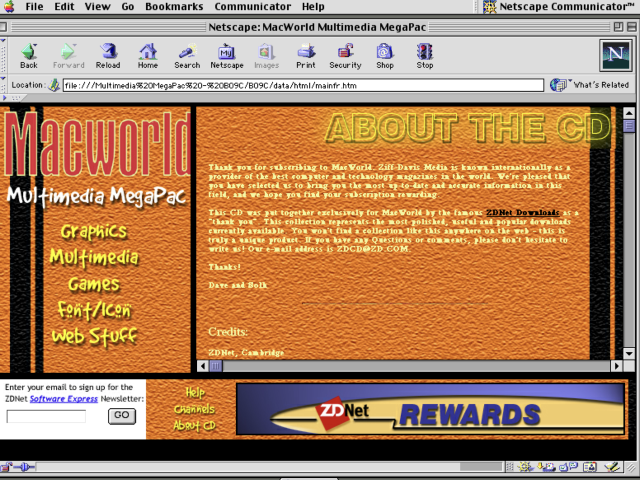Open the File menu
This screenshot has width=640, height=480.
[x=34, y=7]
